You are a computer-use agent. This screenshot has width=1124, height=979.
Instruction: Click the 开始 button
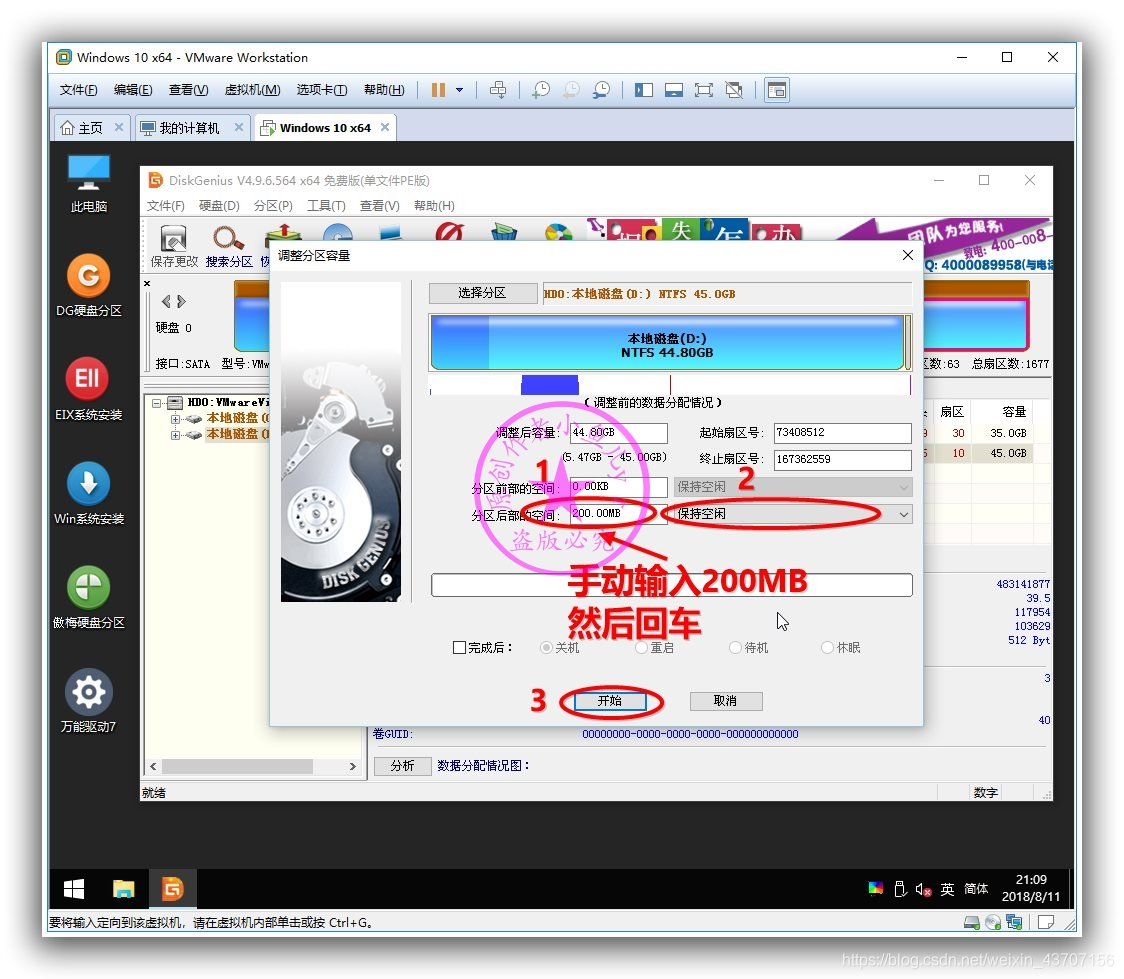click(610, 701)
